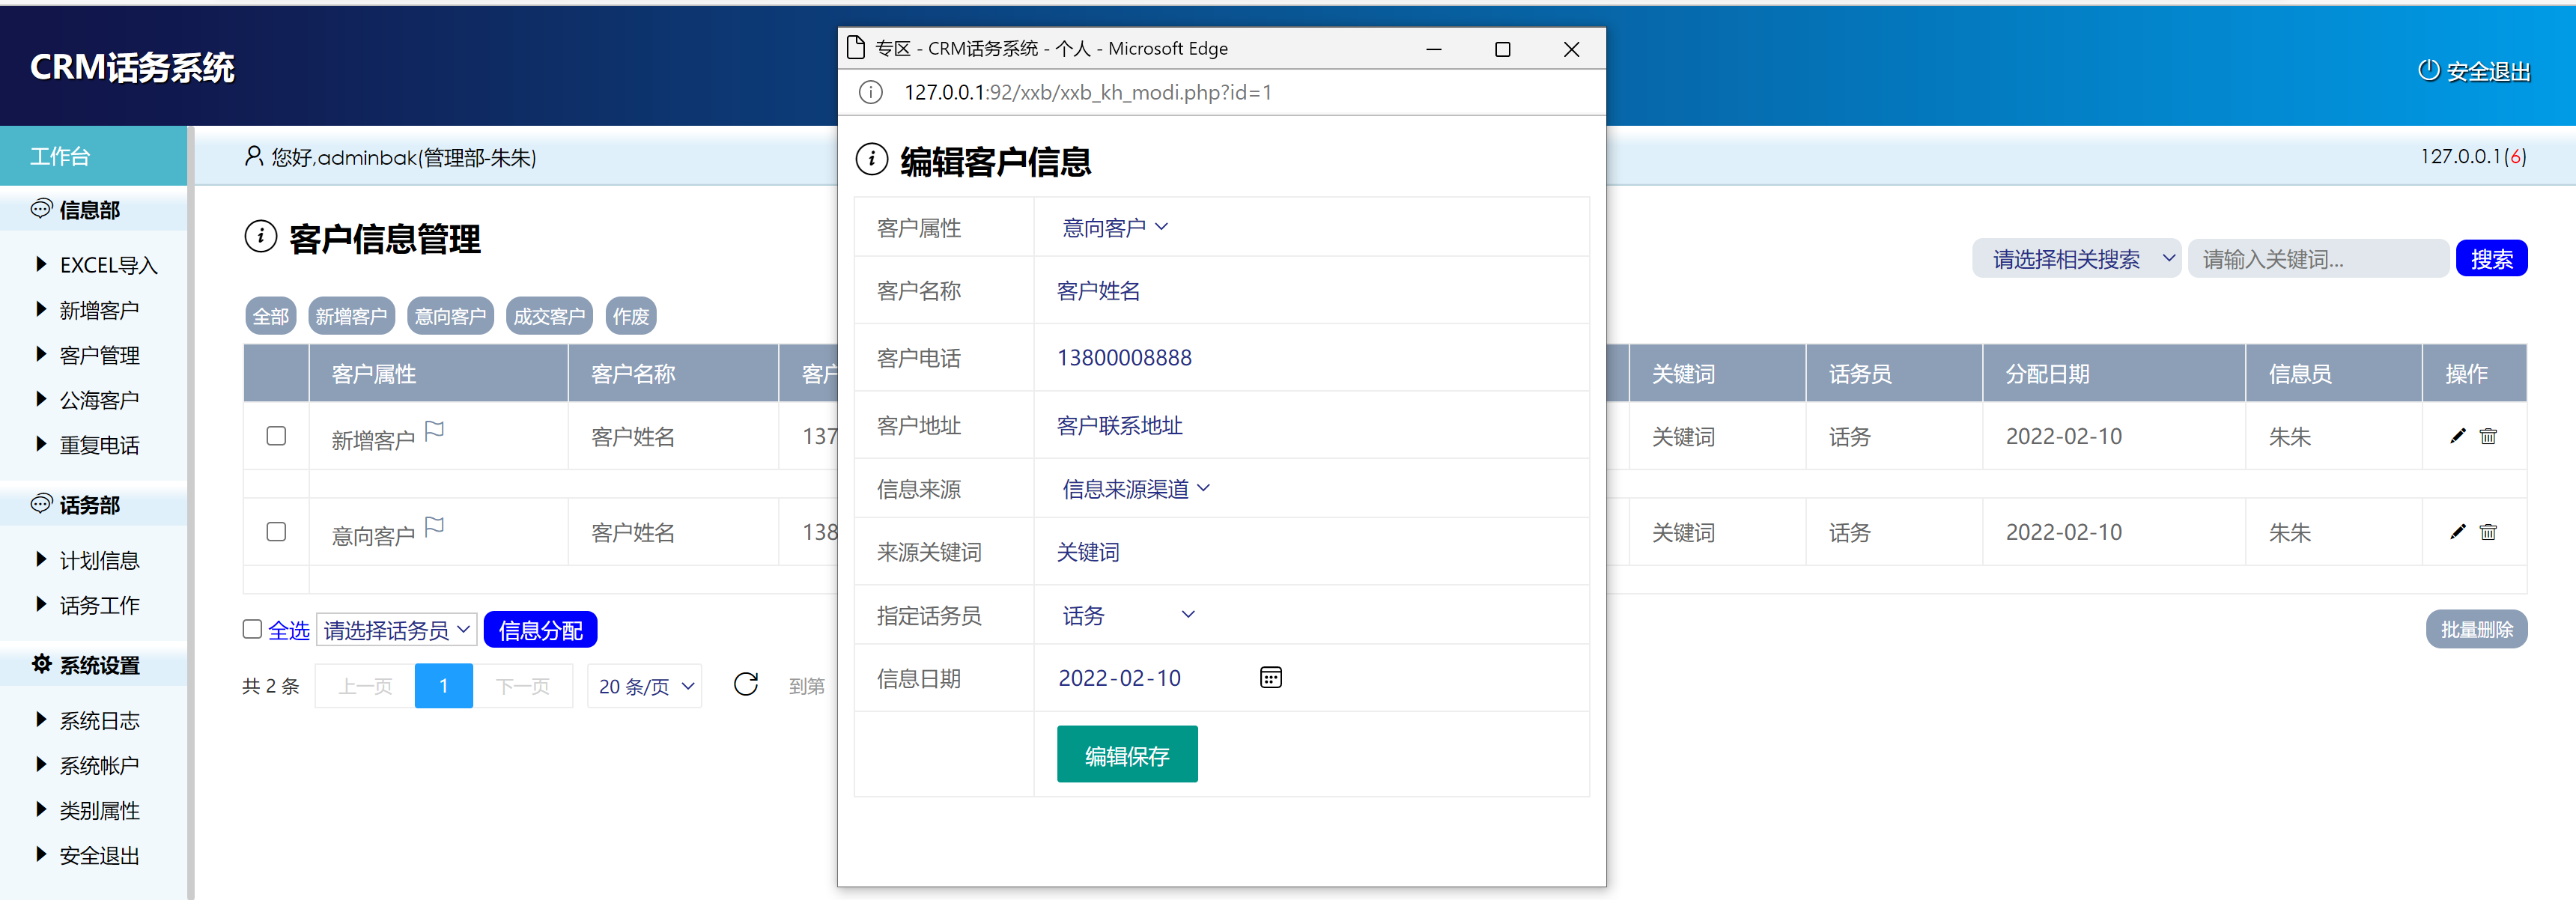Viewport: 2576px width, 900px height.
Task: Open the 客户属性 dropdown in edit form
Action: tap(1115, 228)
